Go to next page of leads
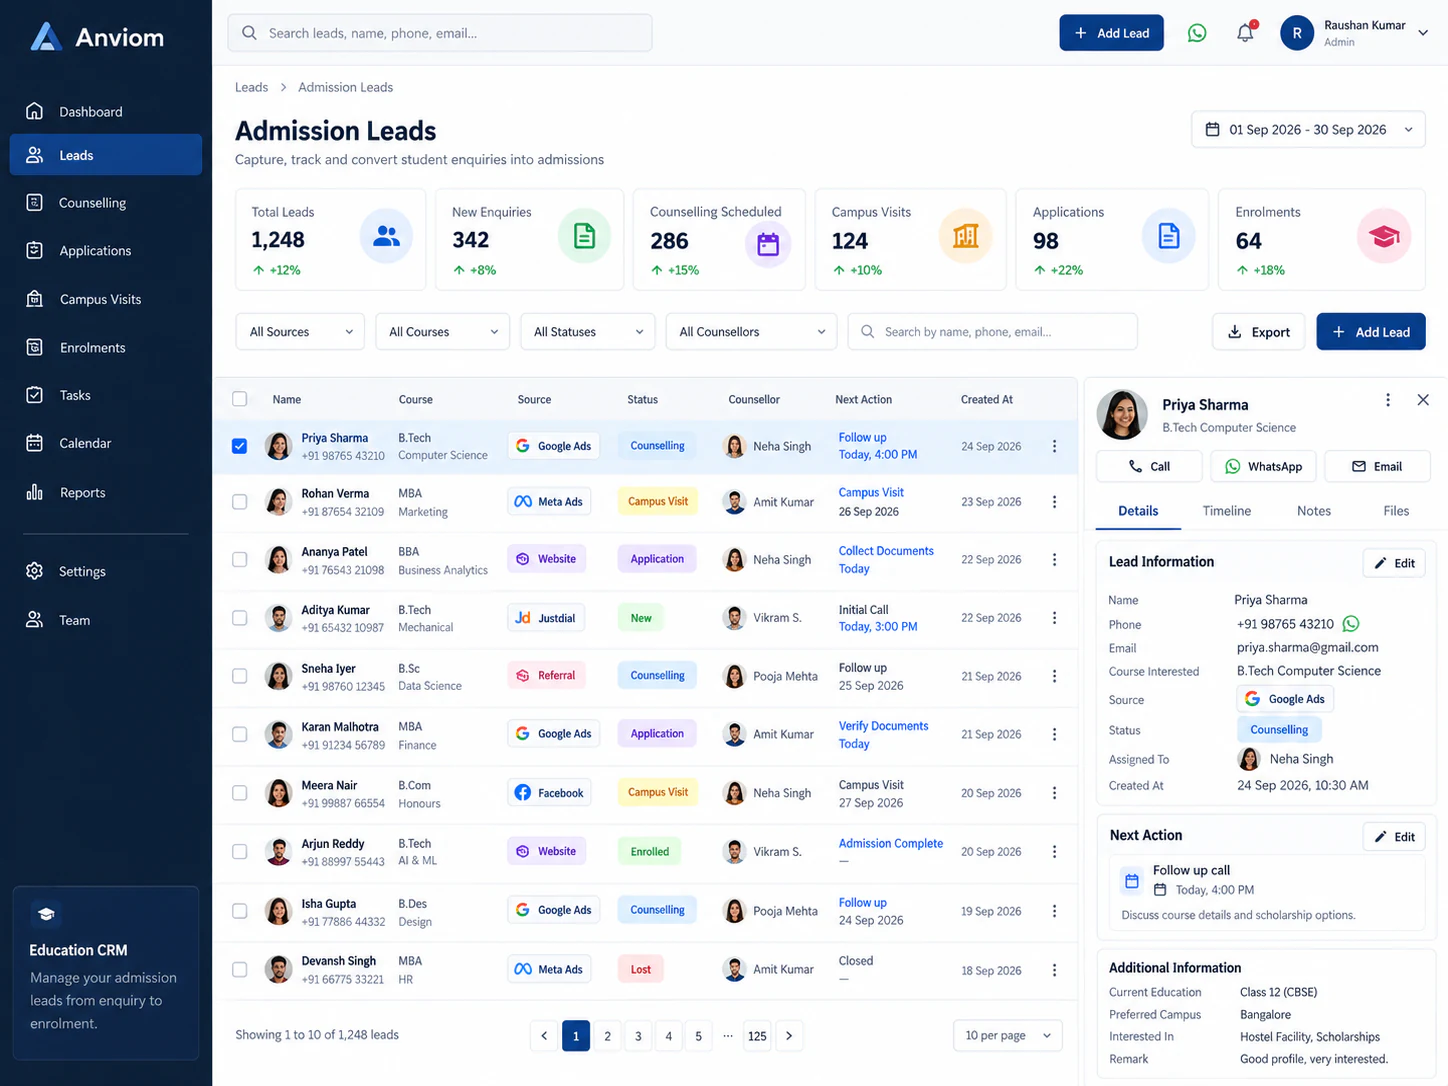 pos(789,1036)
